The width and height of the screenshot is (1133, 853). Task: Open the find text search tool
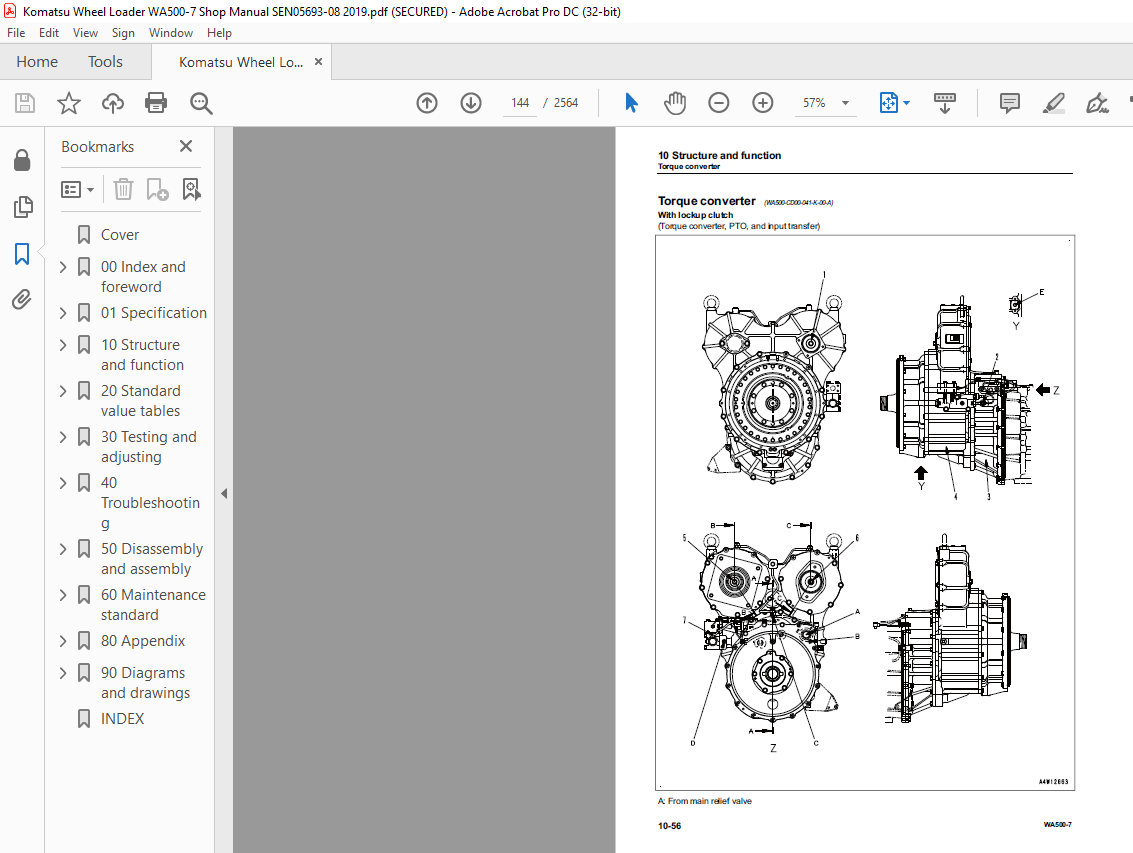point(201,103)
